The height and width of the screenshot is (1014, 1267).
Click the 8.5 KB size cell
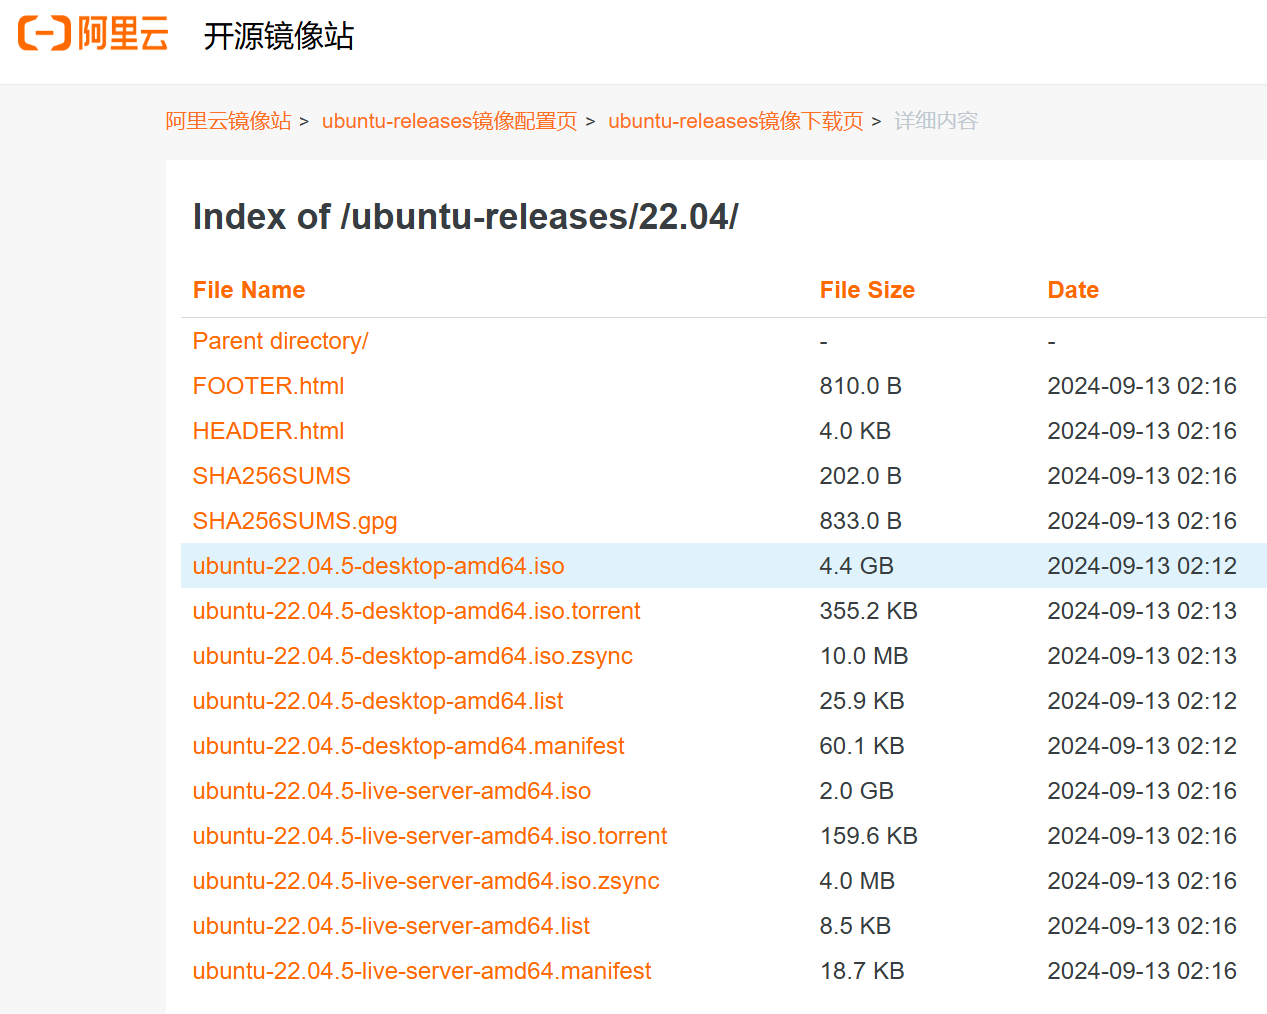point(855,926)
